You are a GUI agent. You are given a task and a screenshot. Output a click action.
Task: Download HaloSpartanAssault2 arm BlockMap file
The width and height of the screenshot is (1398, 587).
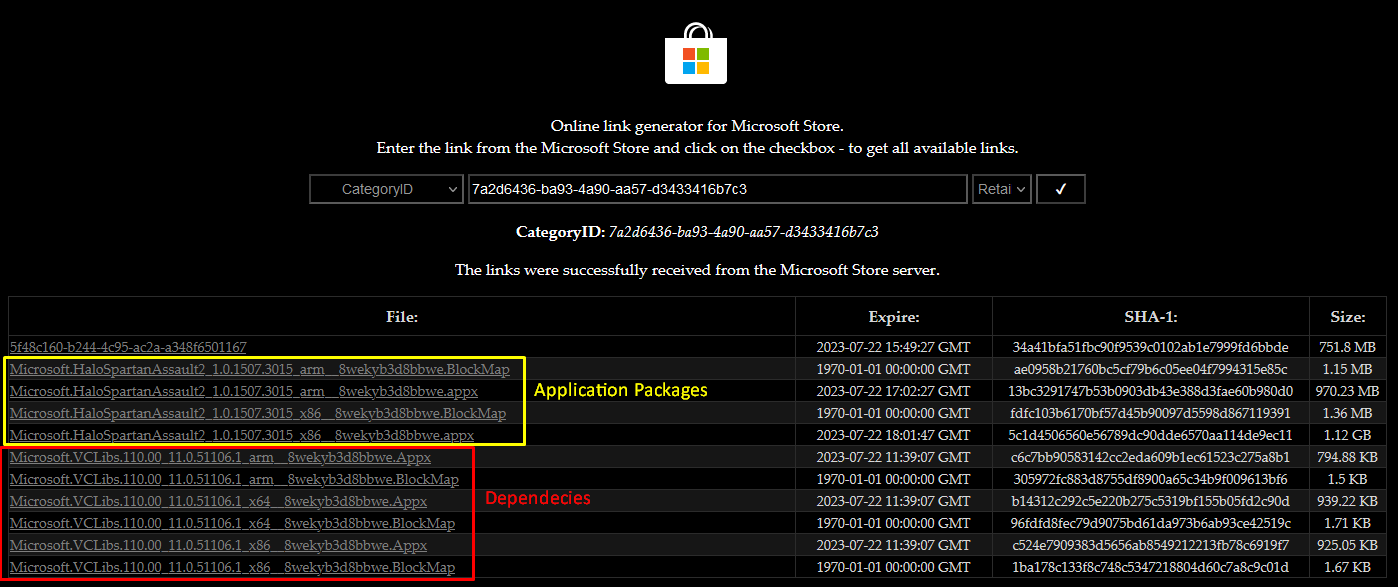[260, 369]
